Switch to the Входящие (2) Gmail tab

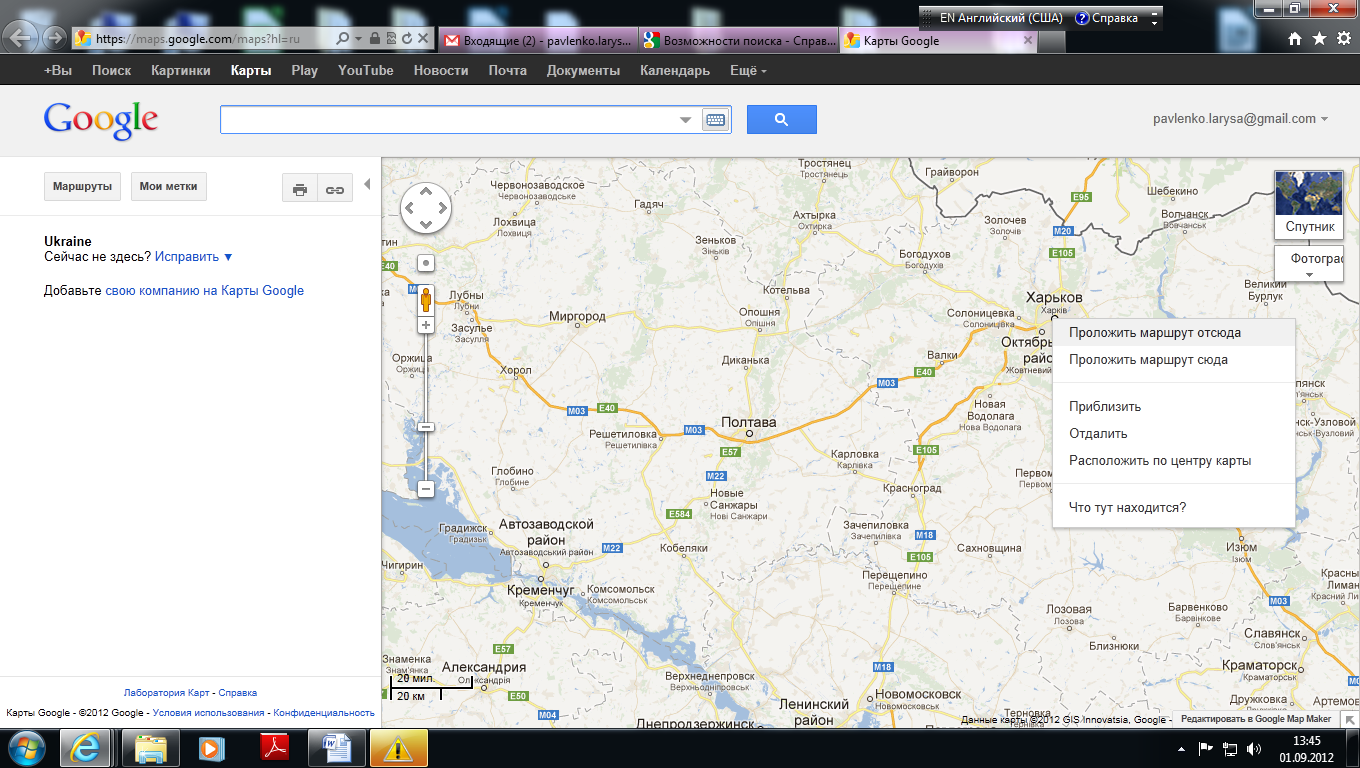click(x=537, y=41)
